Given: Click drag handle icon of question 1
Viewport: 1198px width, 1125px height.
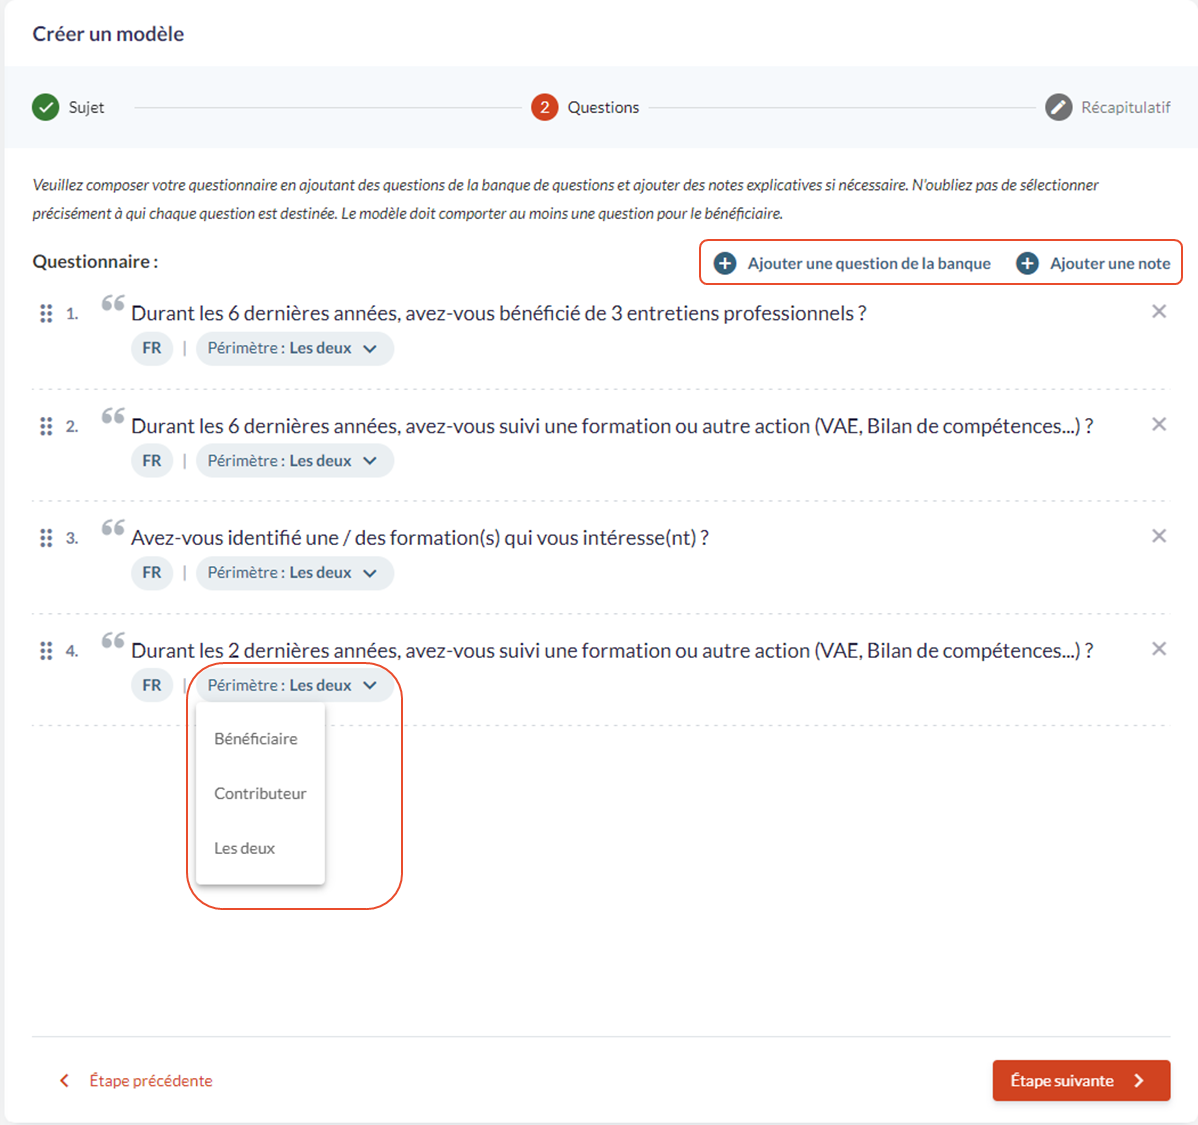Looking at the screenshot, I should [x=46, y=313].
